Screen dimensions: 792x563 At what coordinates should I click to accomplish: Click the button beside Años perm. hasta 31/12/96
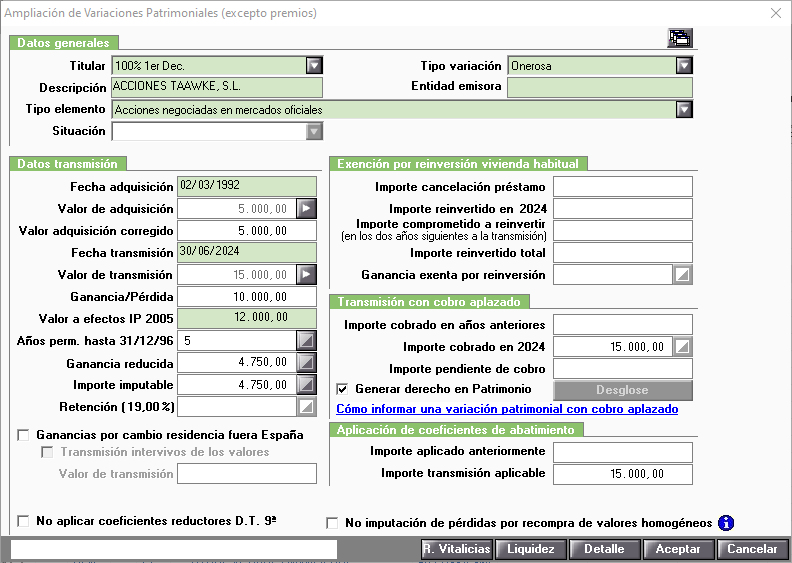(307, 341)
